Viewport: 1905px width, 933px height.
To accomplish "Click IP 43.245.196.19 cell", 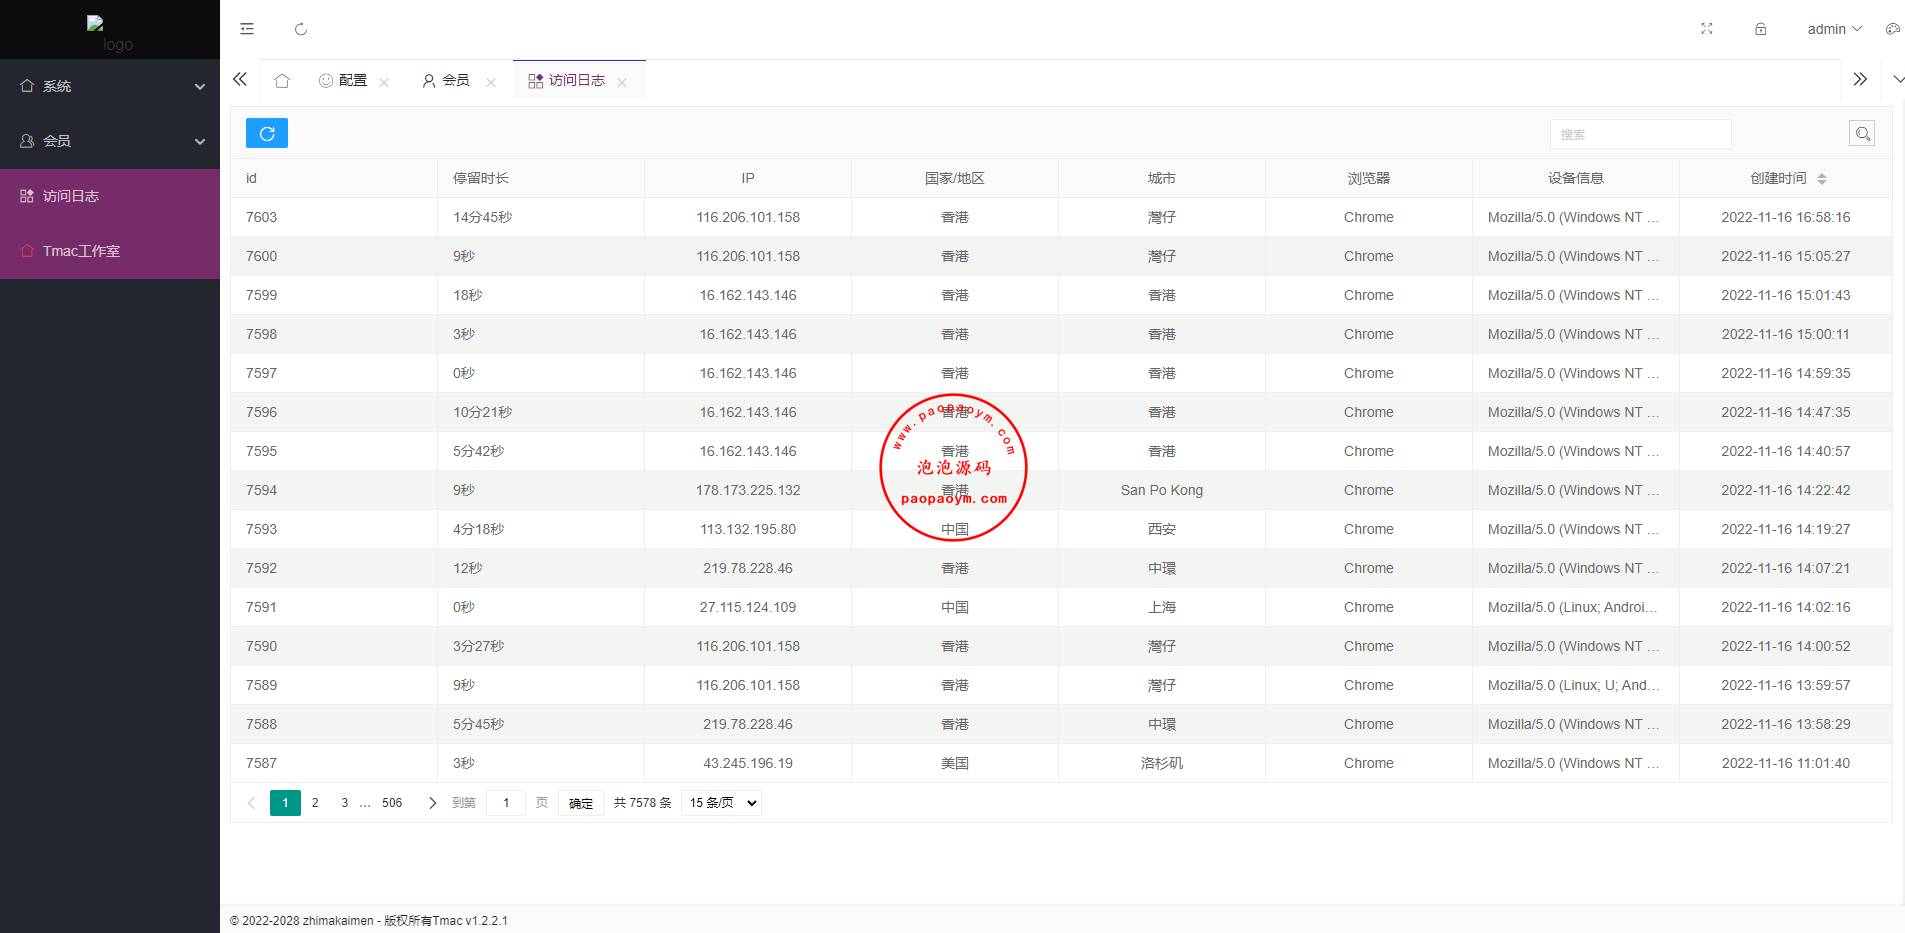I will pyautogui.click(x=748, y=763).
